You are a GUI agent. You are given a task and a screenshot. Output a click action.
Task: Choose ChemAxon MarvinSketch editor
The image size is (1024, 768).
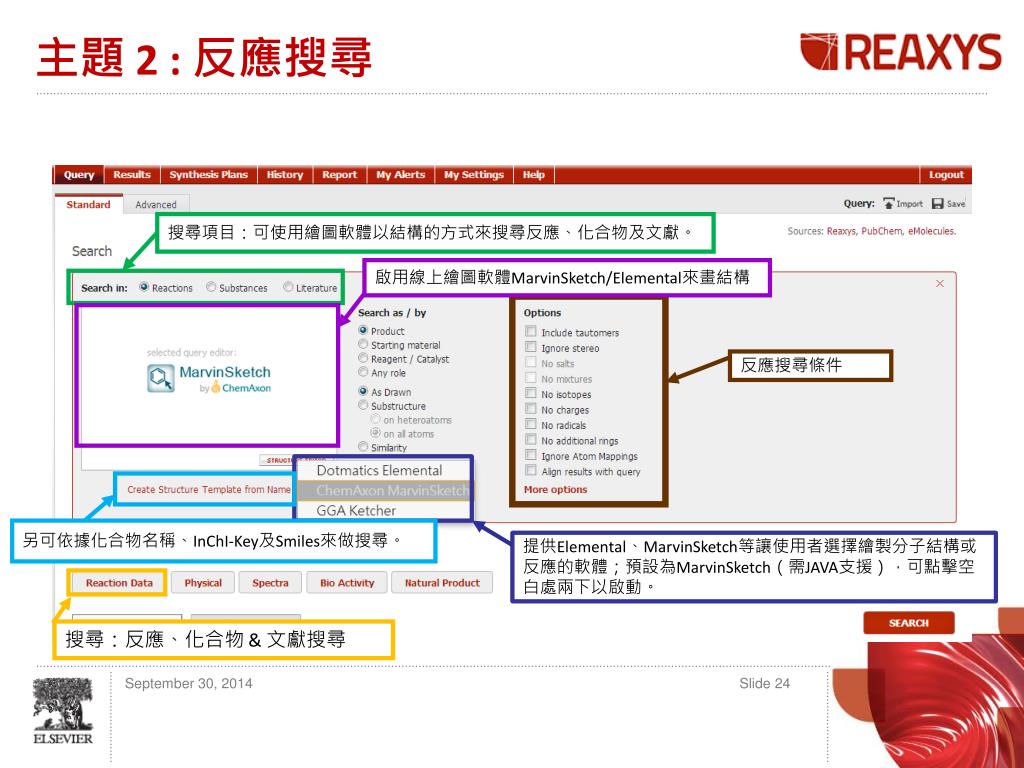point(383,490)
